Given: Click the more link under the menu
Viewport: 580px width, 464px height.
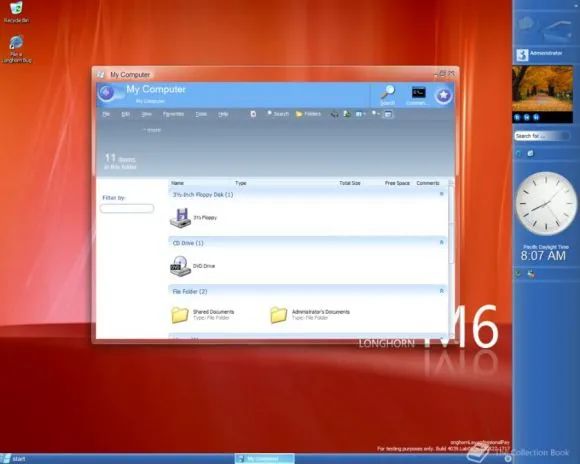Looking at the screenshot, I should (x=152, y=130).
